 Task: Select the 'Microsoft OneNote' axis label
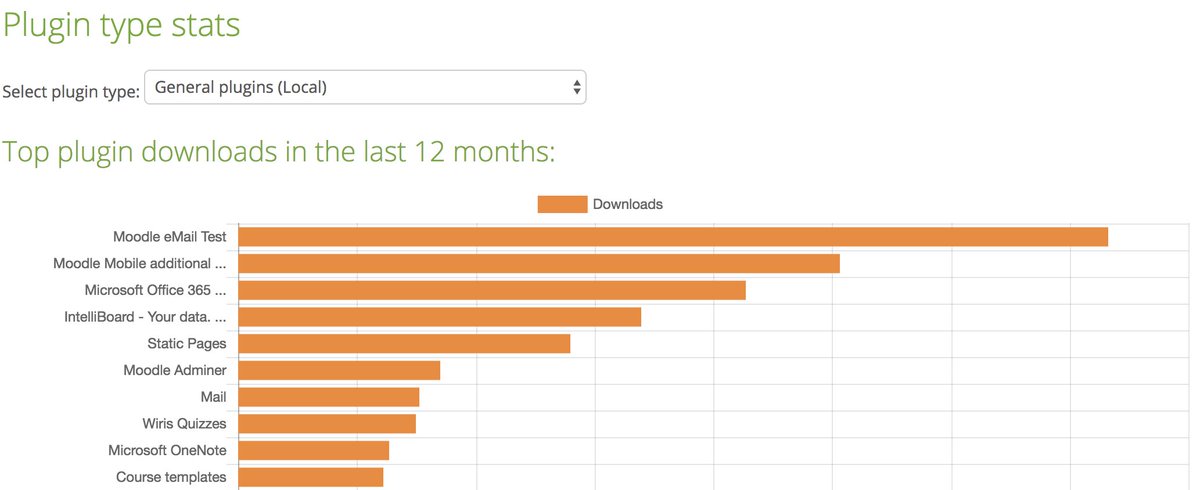pos(168,451)
